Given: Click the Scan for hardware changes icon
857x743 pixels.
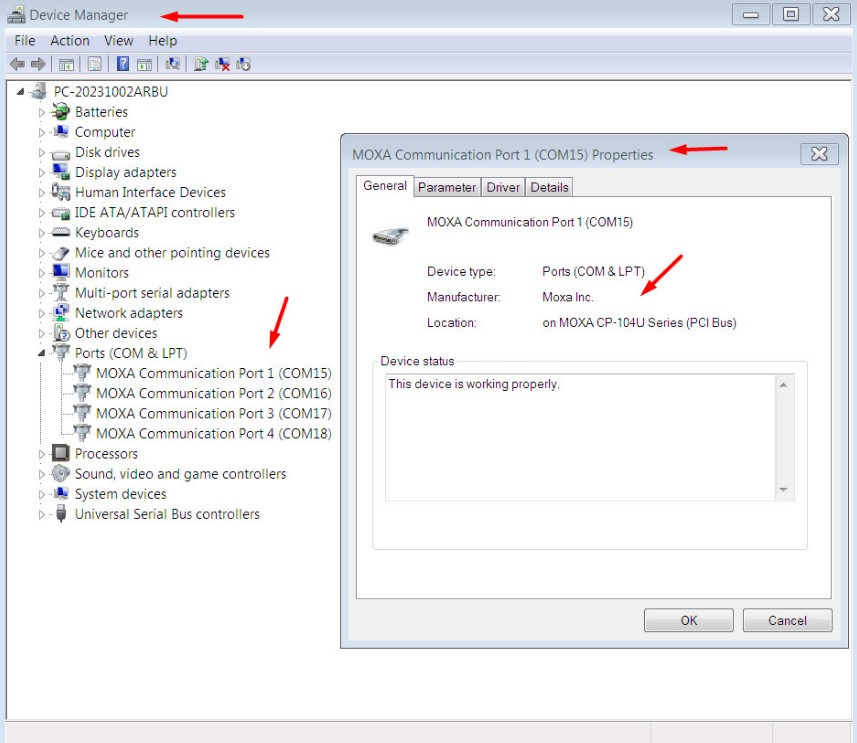Looking at the screenshot, I should pyautogui.click(x=173, y=64).
